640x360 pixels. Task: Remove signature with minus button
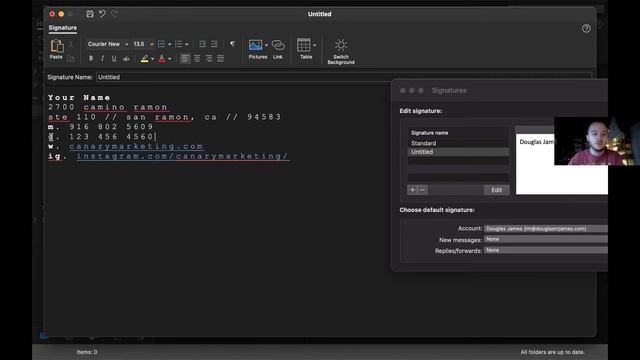point(422,190)
